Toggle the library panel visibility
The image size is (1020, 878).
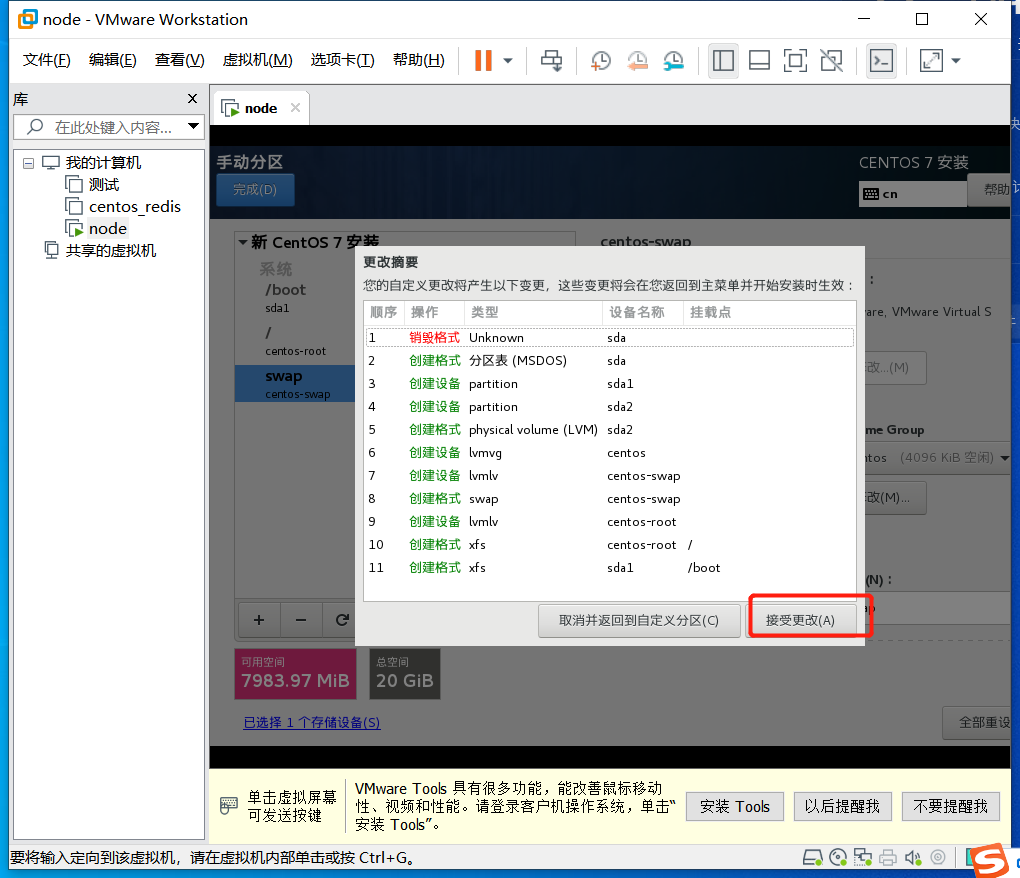coord(723,61)
